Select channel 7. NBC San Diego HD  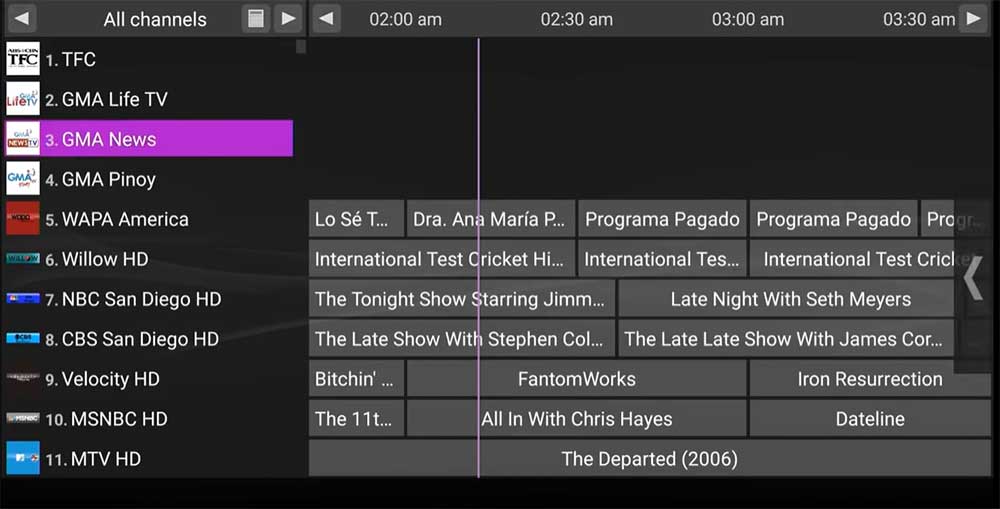[x=150, y=299]
